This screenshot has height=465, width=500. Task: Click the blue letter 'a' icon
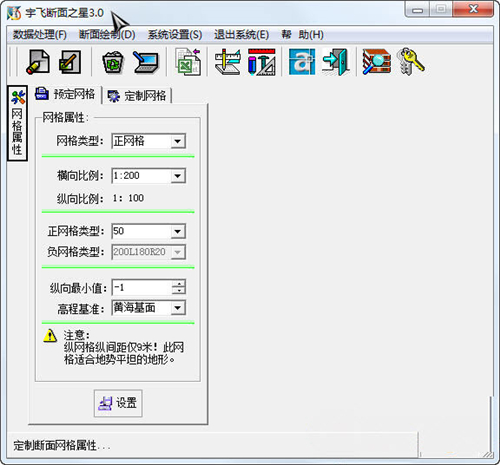point(302,62)
